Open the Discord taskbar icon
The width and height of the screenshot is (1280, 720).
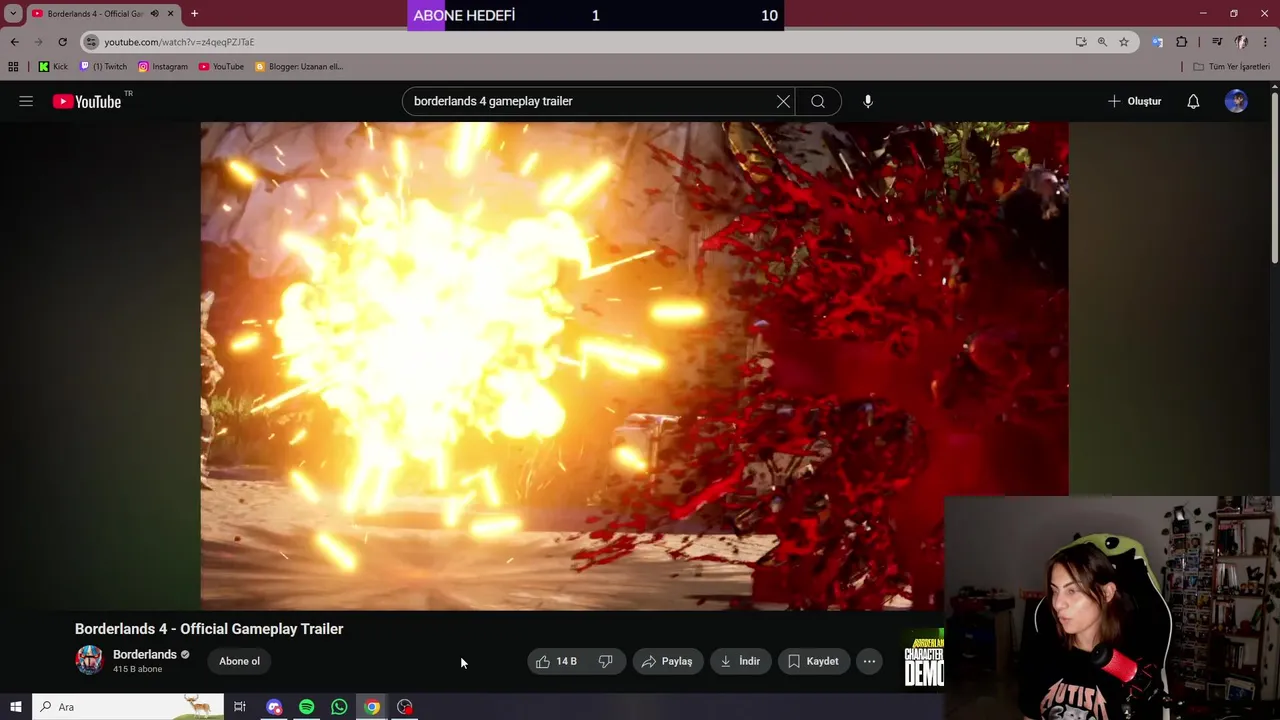274,707
